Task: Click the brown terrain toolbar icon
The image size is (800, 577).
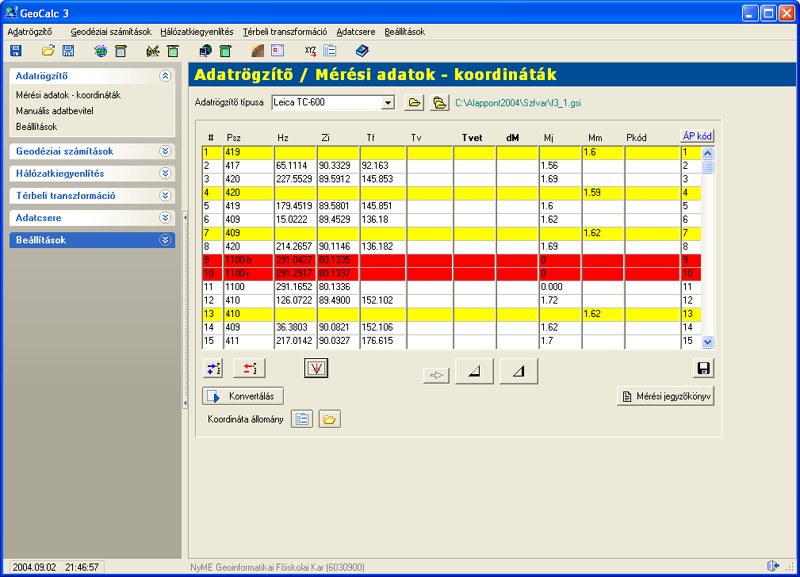Action: tap(258, 51)
